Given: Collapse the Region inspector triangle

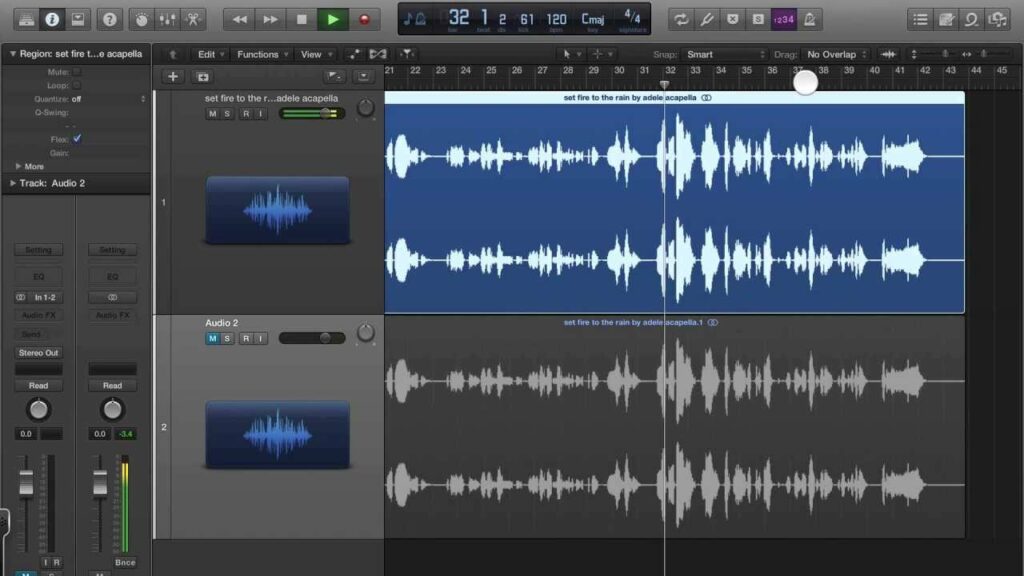Looking at the screenshot, I should (12, 54).
